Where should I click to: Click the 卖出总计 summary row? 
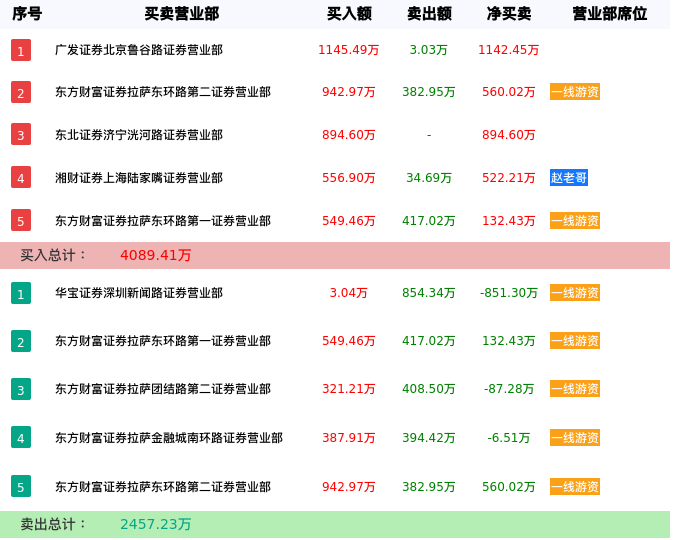[x=335, y=524]
